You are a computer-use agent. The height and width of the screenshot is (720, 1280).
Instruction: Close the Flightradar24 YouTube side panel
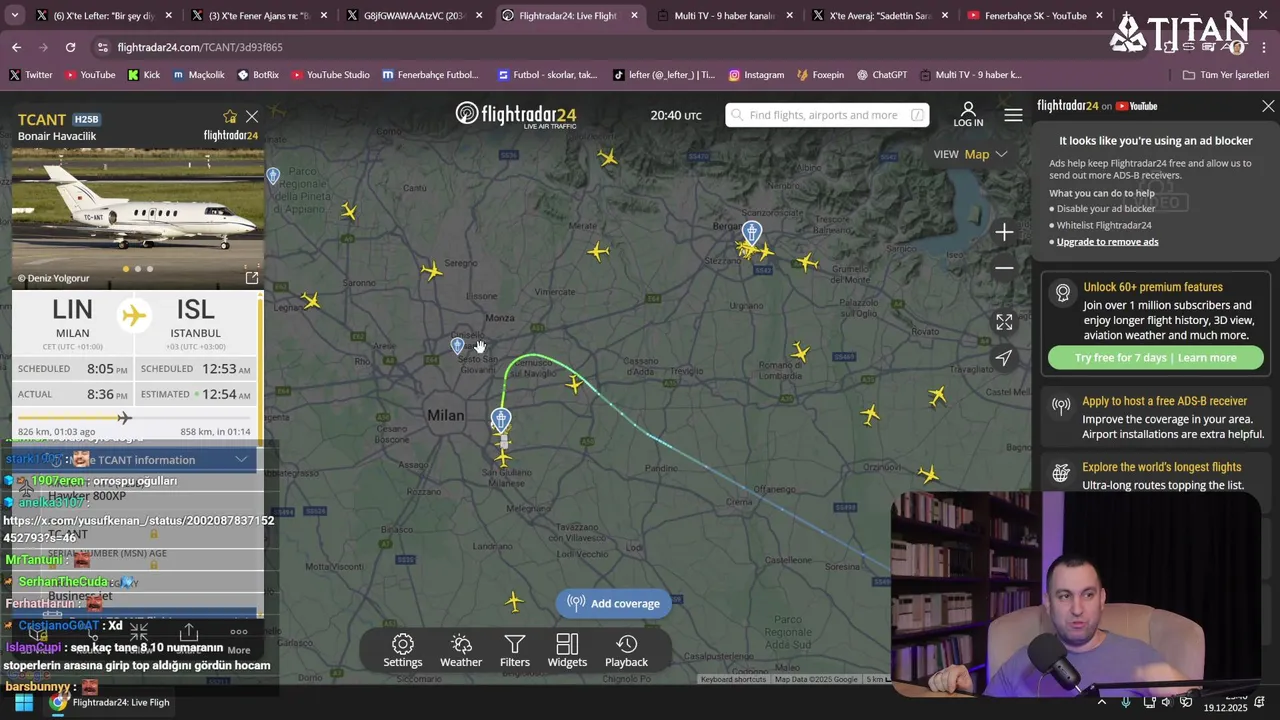click(x=1268, y=106)
